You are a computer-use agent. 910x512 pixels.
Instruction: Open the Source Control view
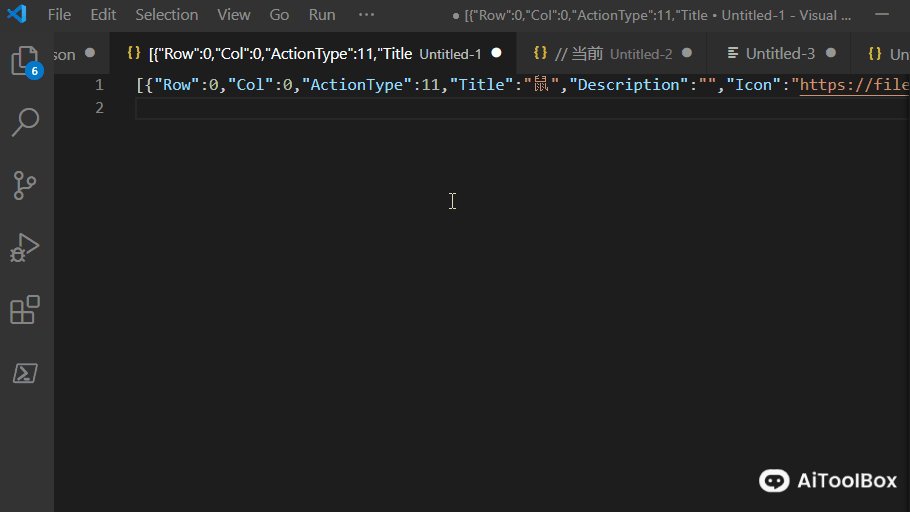tap(24, 185)
